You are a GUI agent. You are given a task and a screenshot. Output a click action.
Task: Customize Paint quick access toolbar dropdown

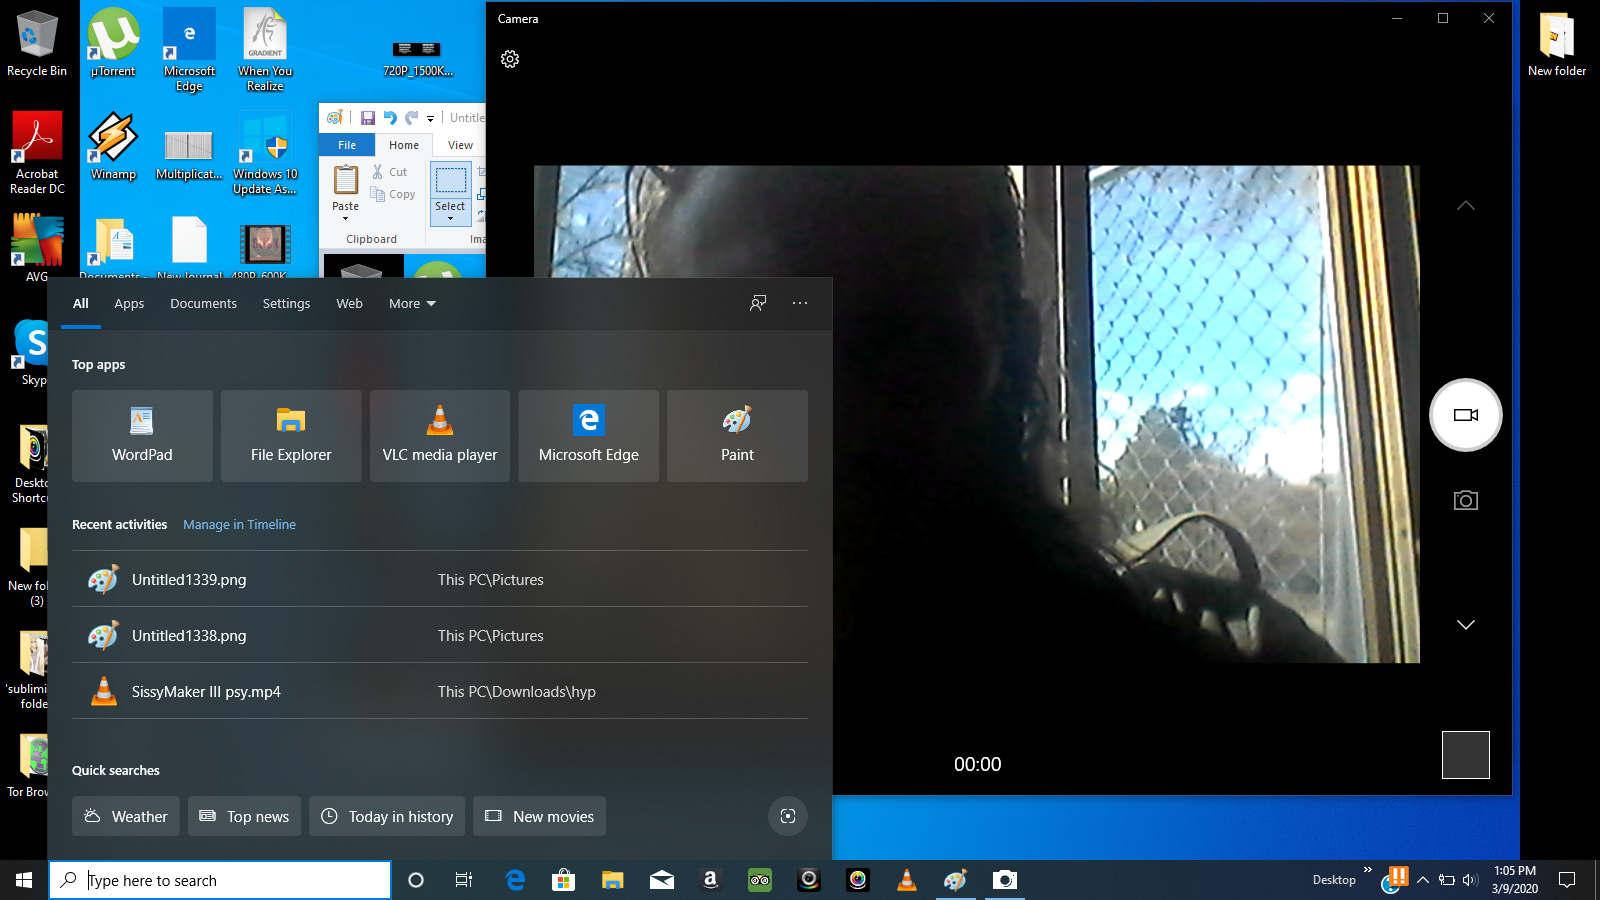(x=431, y=118)
